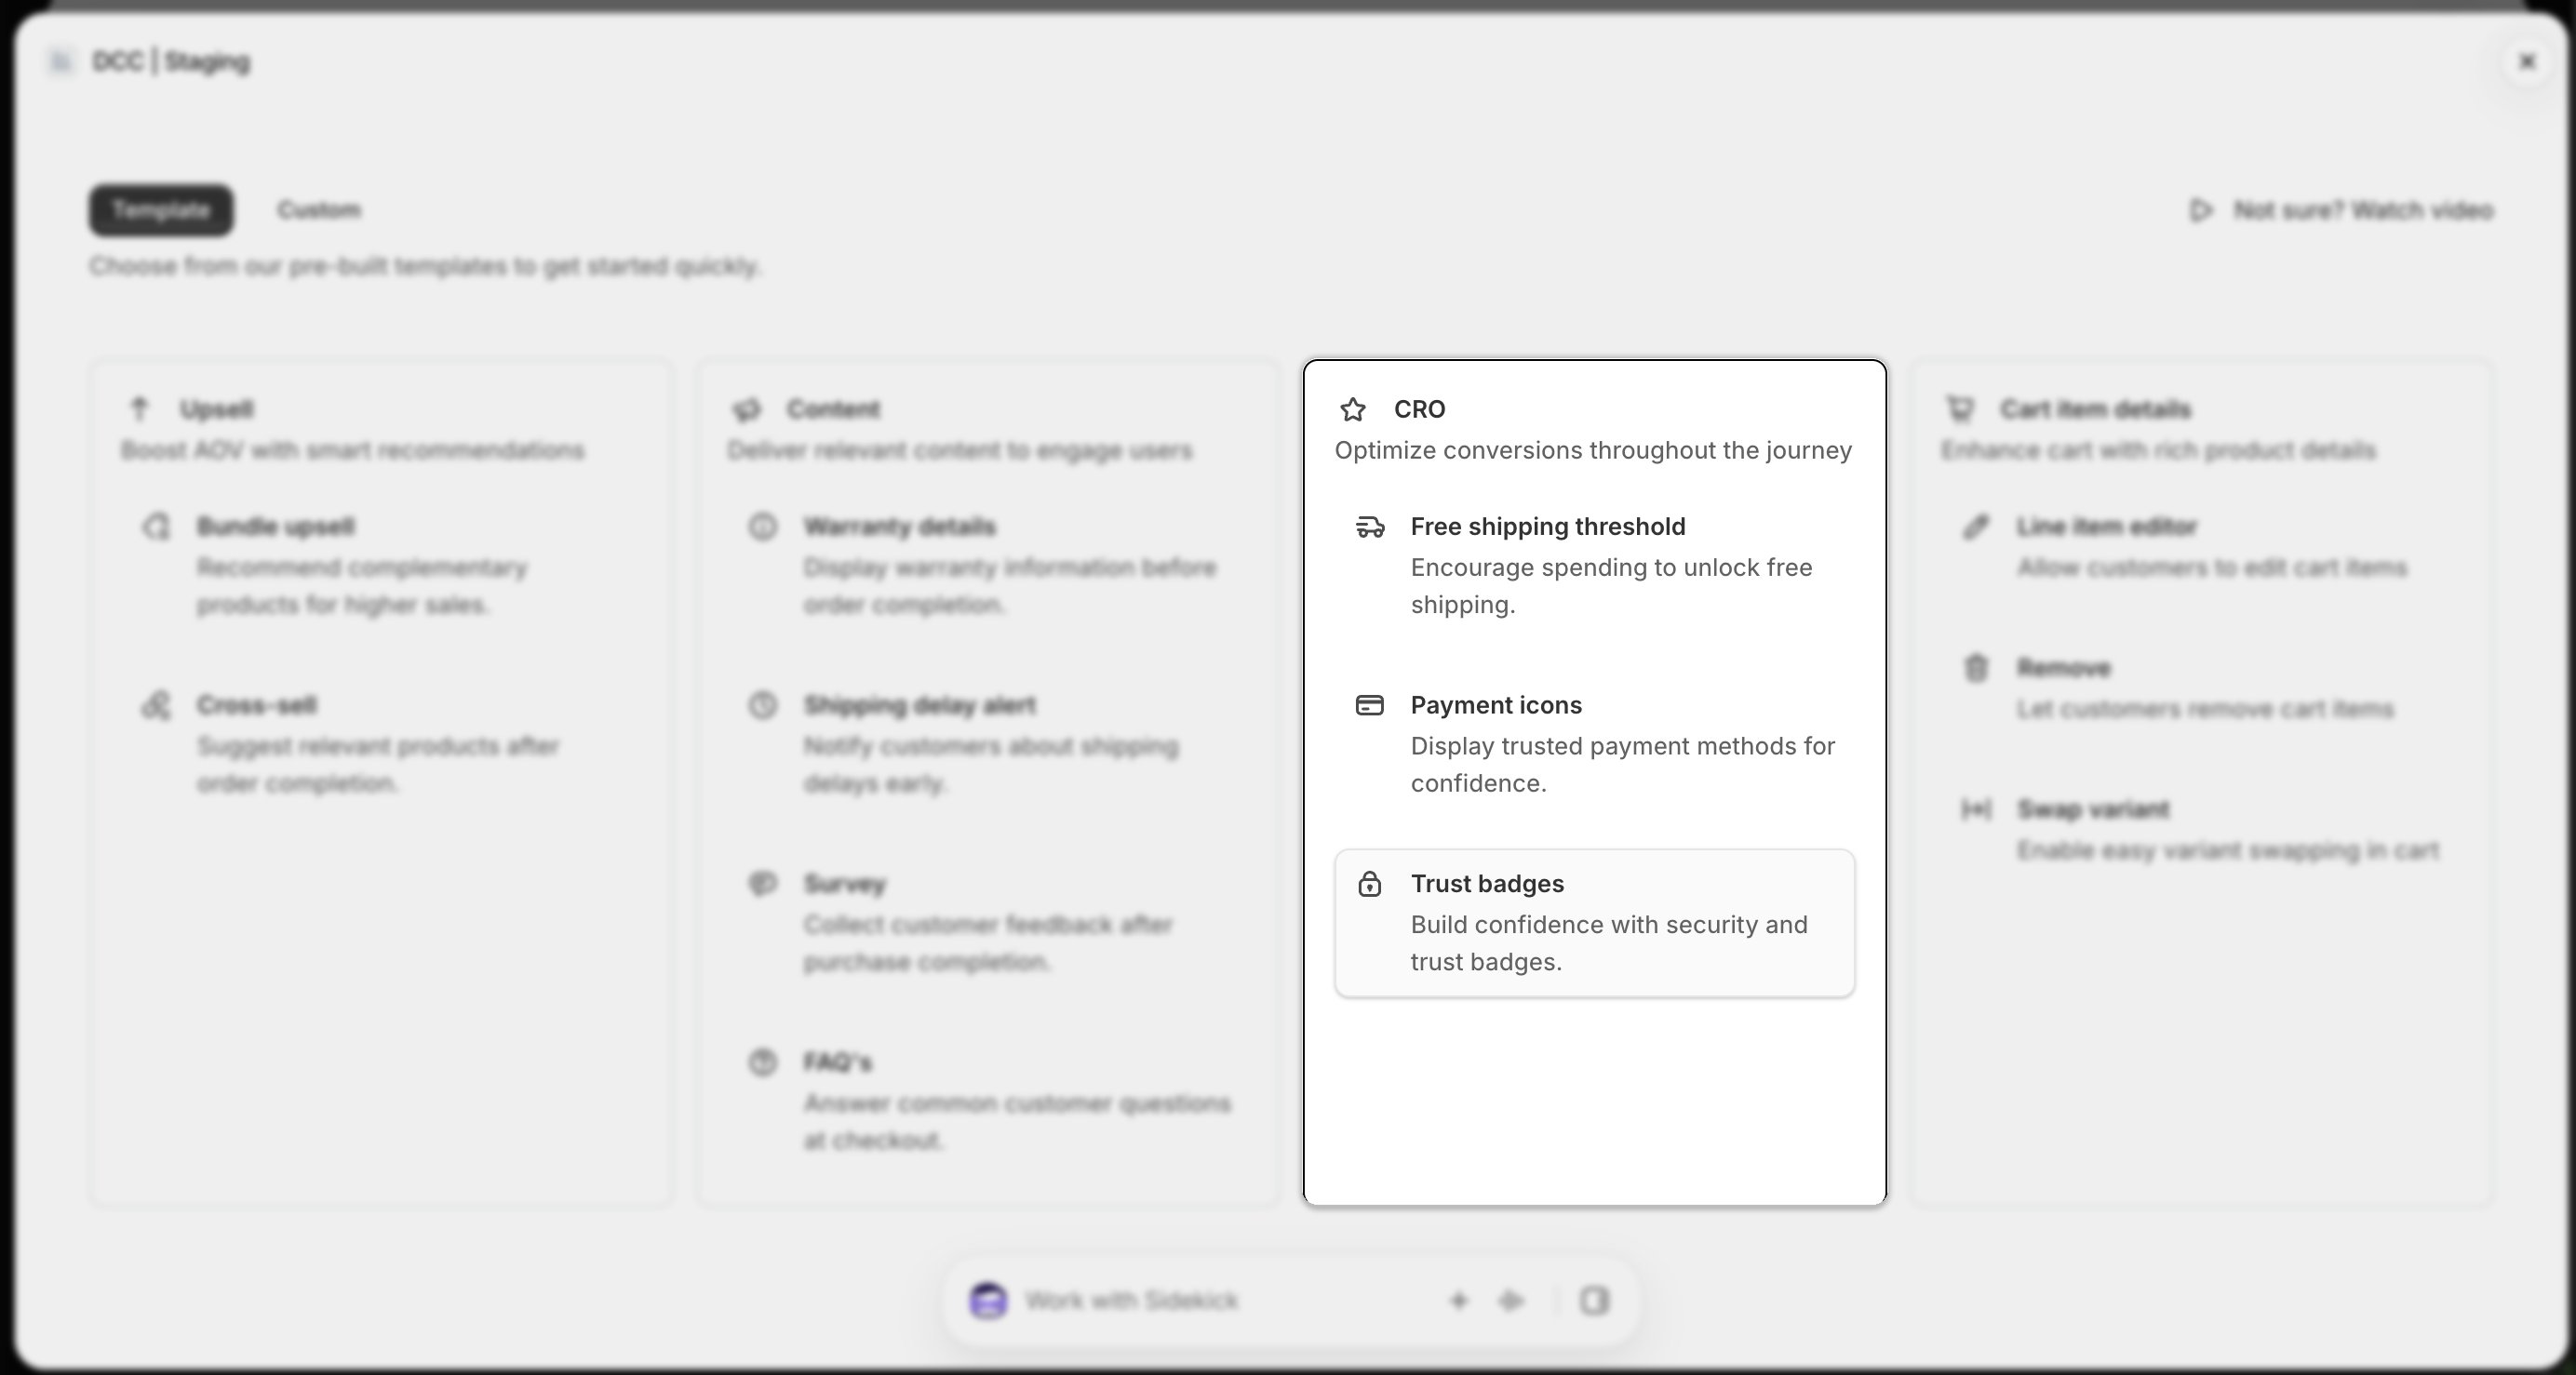Click the question icon beside FAQ's
2576x1375 pixels.
coord(763,1062)
